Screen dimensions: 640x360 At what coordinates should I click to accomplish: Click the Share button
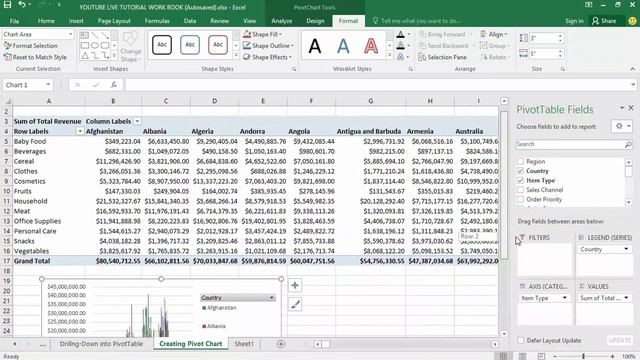(604, 21)
